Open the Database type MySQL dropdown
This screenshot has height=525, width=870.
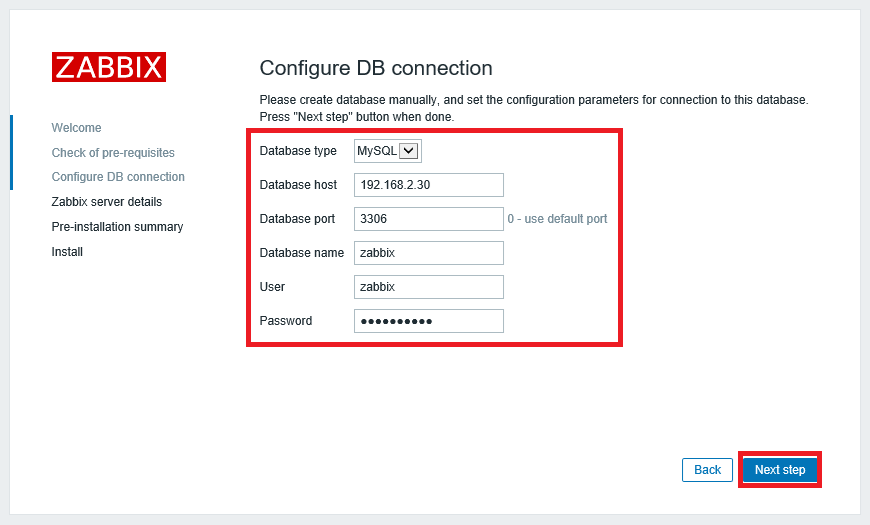[388, 151]
